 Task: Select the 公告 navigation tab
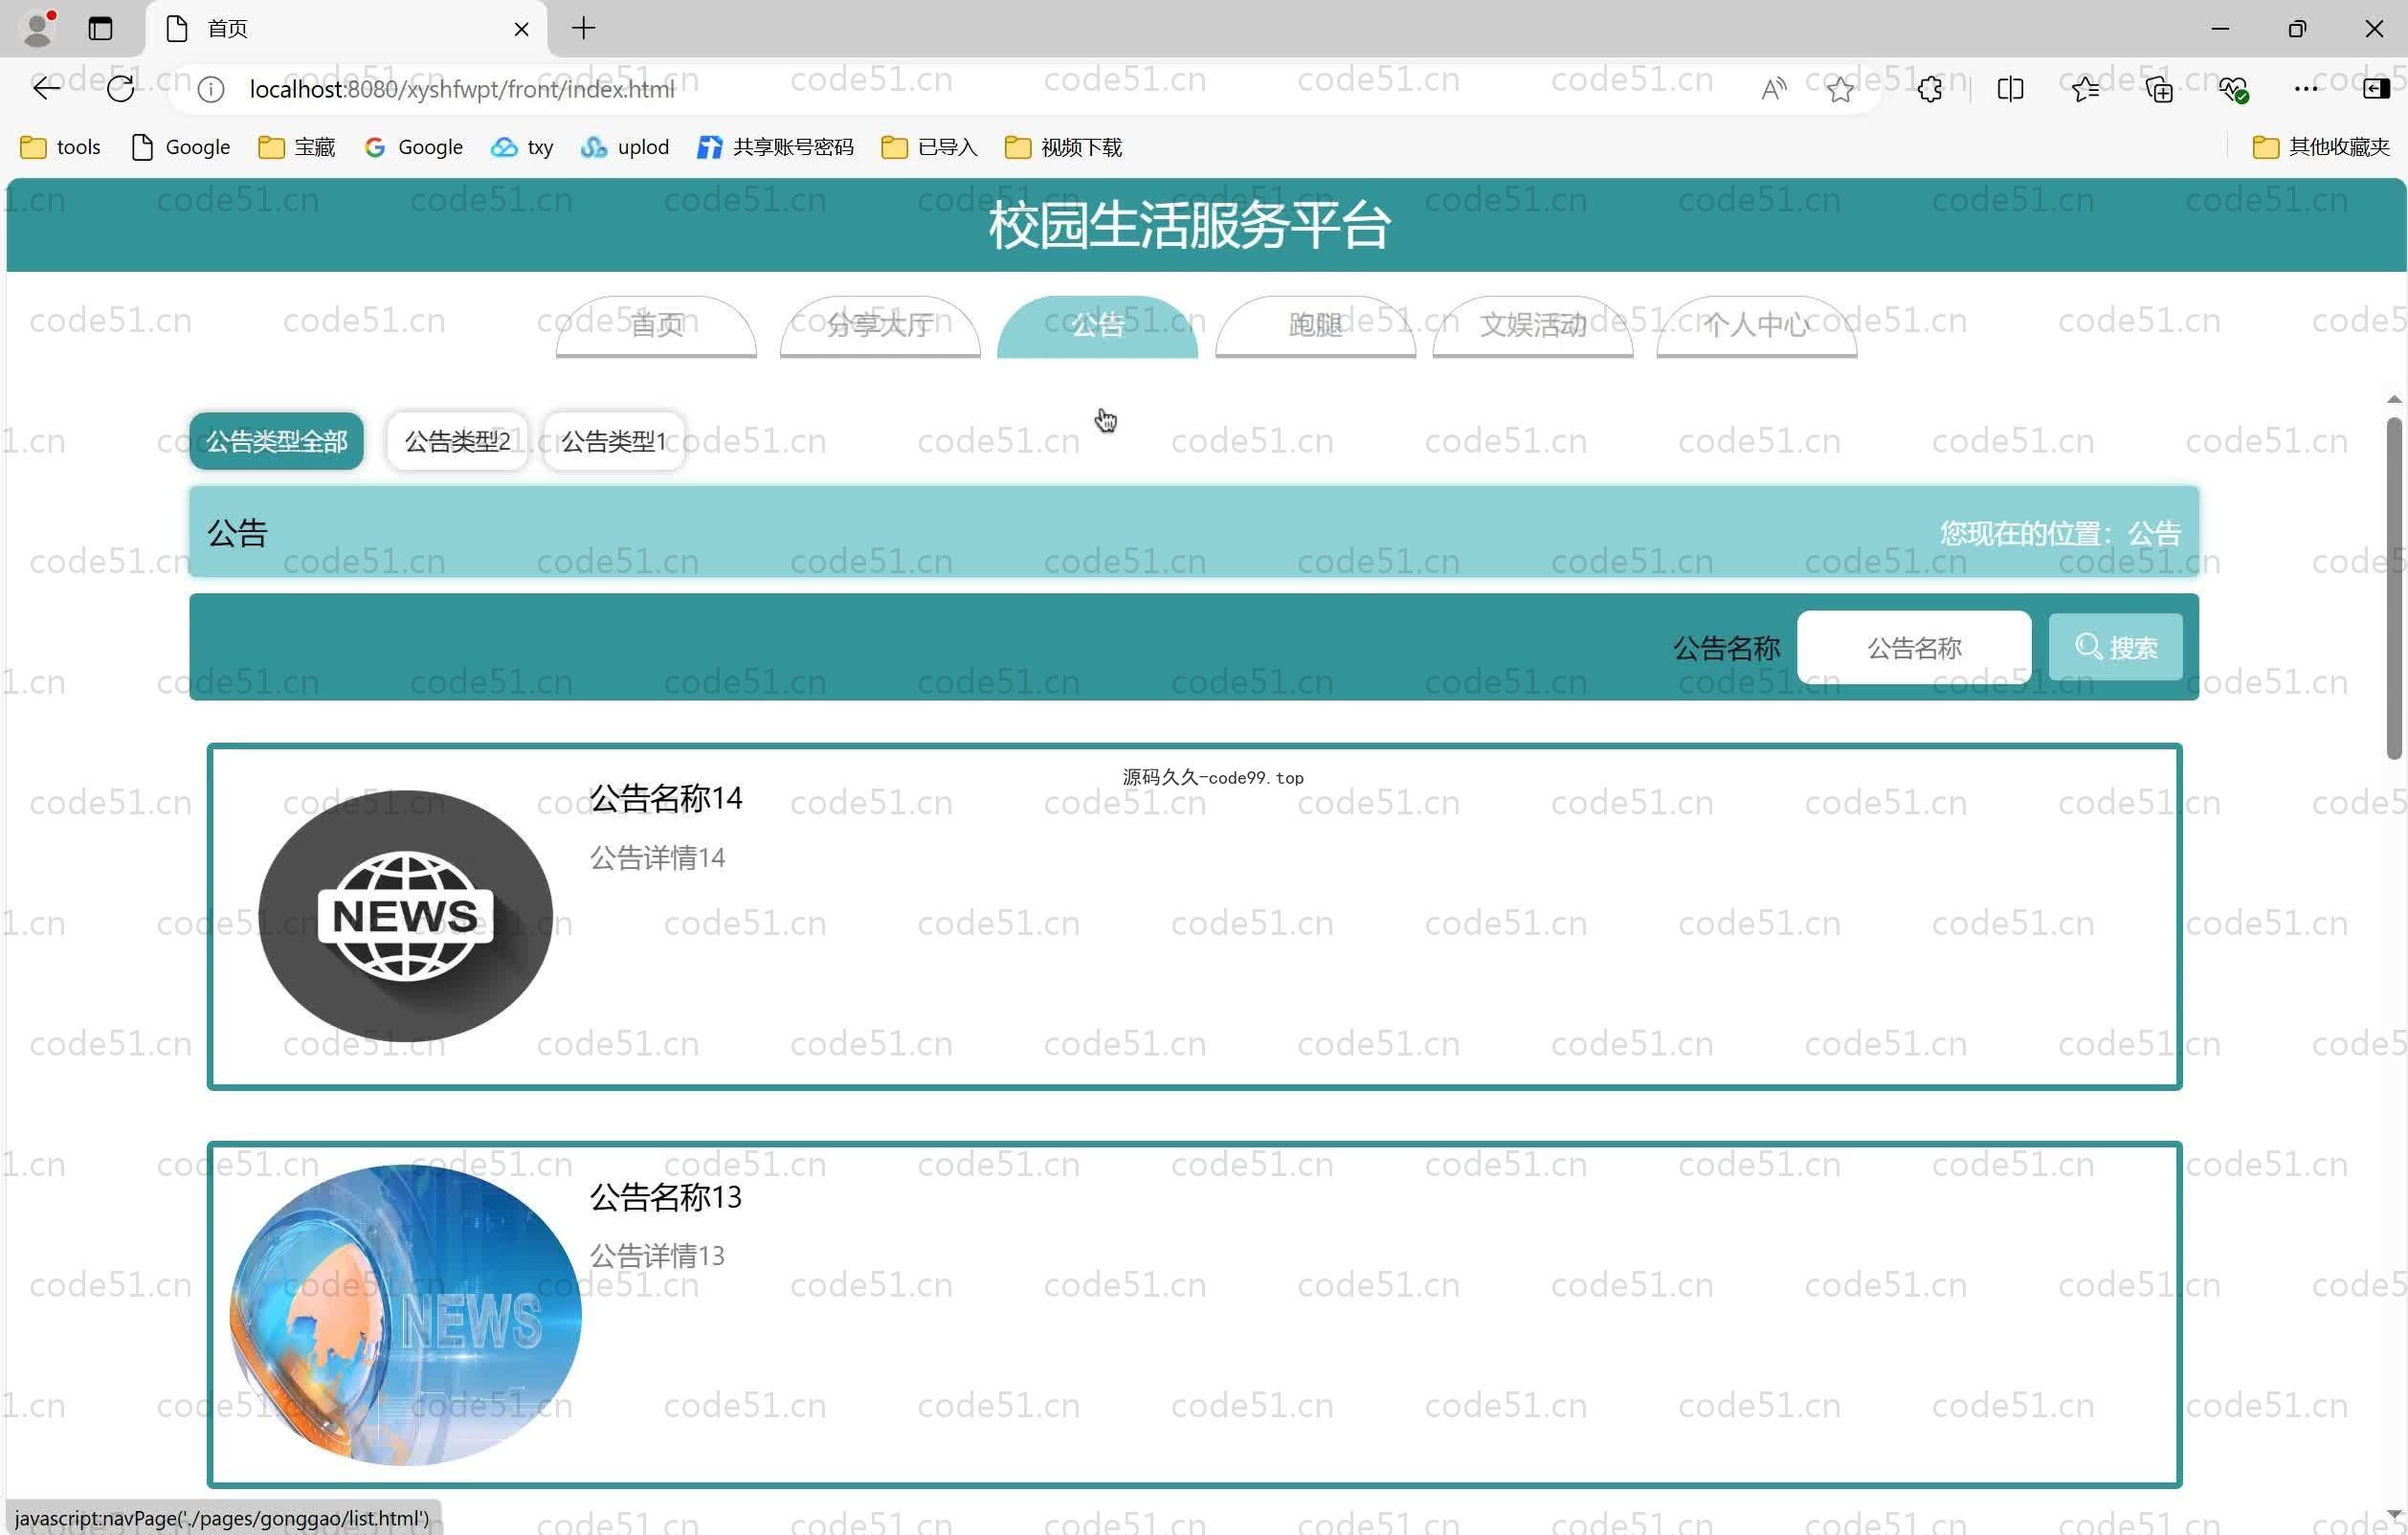pos(1098,325)
